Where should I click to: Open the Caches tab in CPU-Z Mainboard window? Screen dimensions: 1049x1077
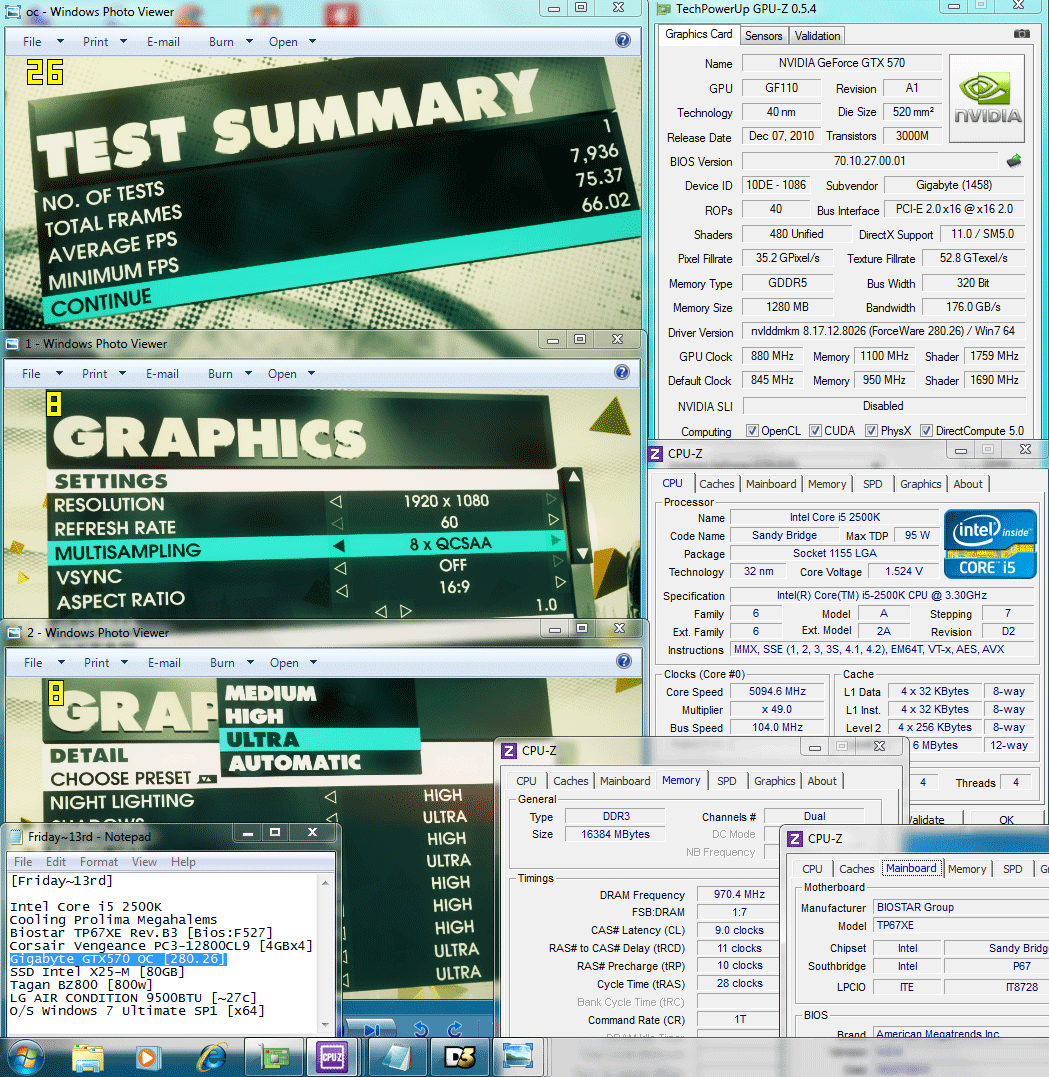[x=857, y=869]
